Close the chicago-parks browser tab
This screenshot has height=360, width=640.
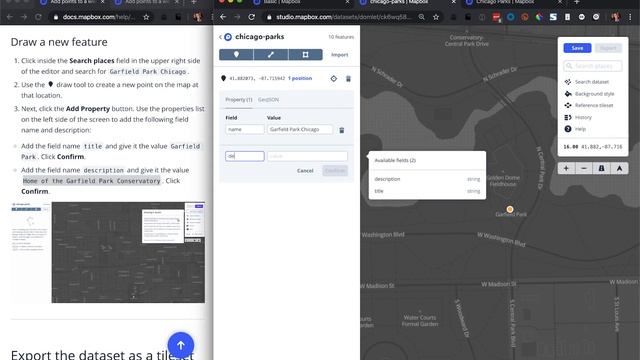click(x=453, y=3)
